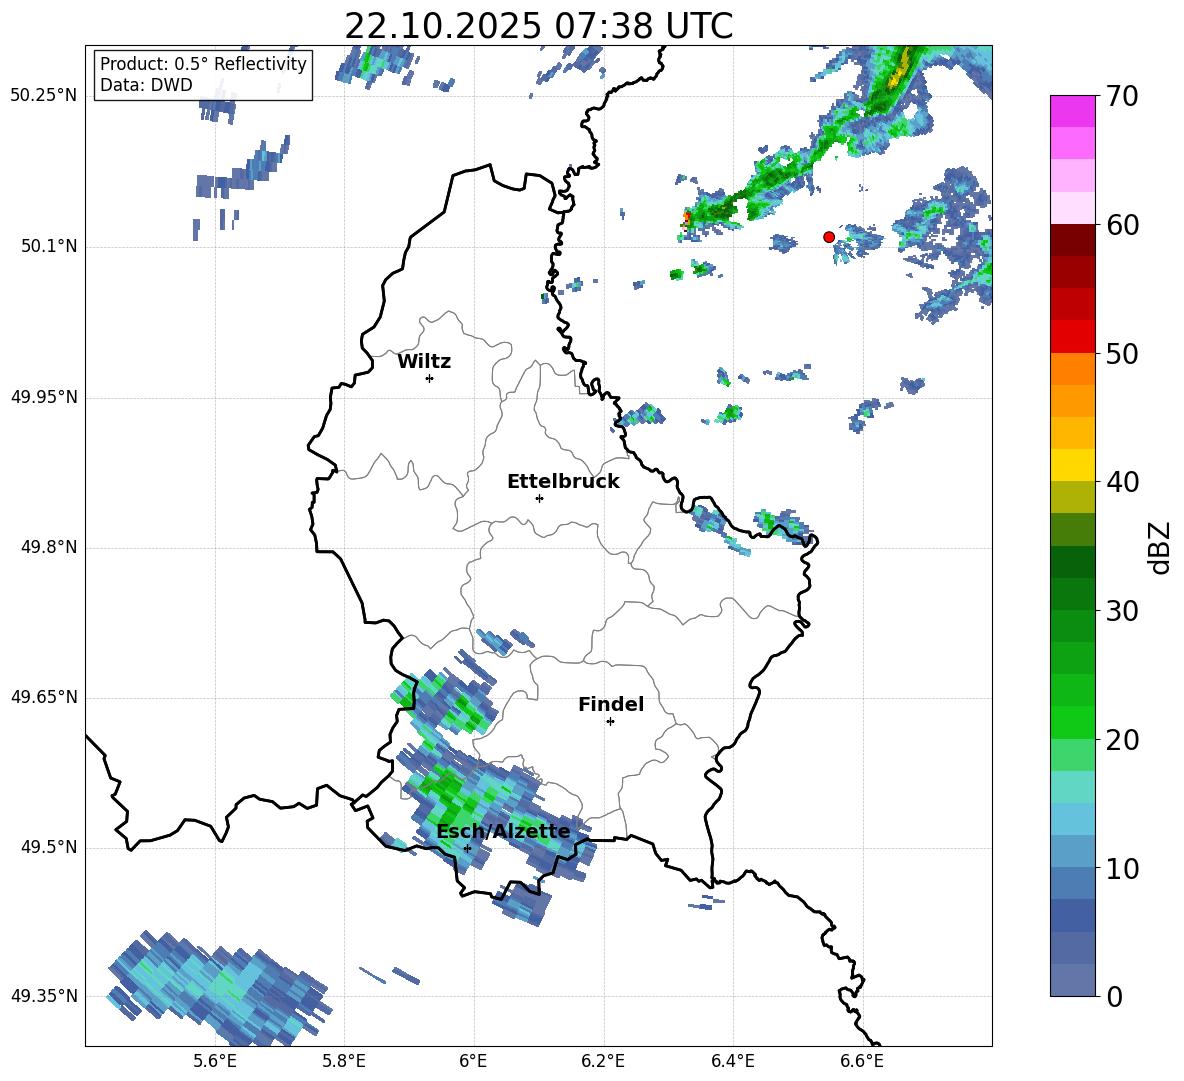
Task: Click the 10 label on the colorbar
Action: coord(1123,868)
